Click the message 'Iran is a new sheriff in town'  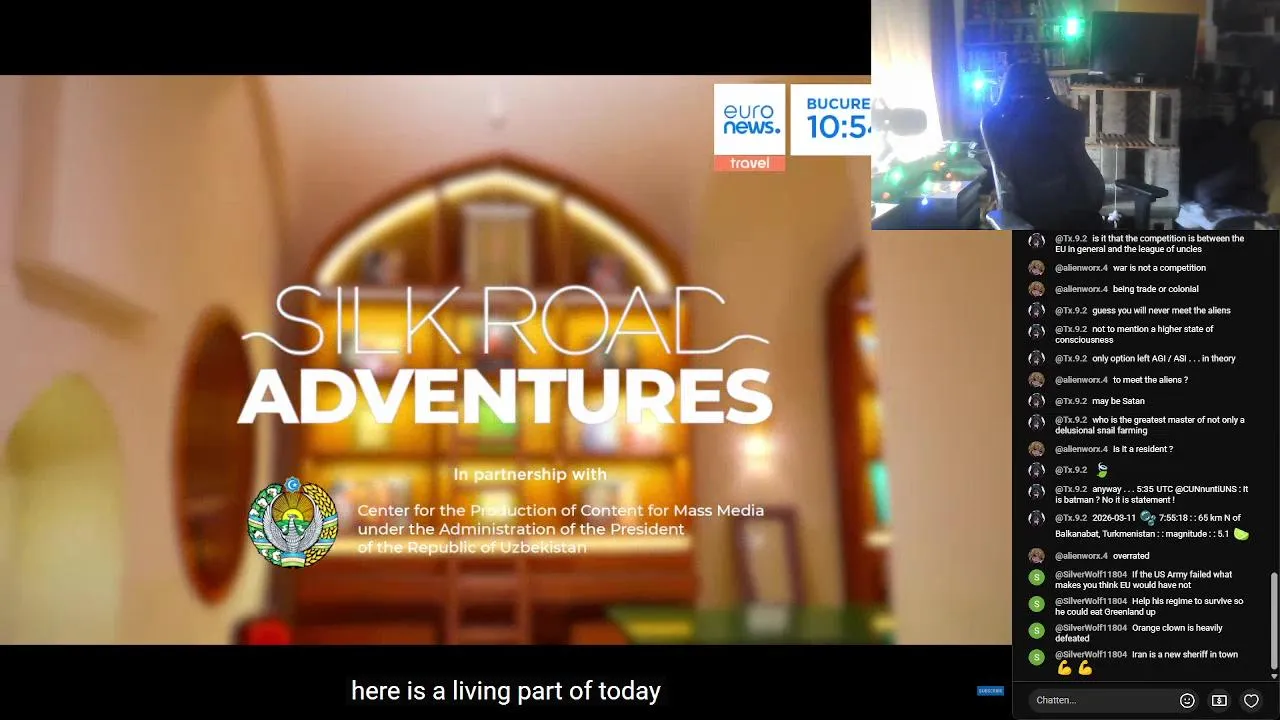(1185, 655)
